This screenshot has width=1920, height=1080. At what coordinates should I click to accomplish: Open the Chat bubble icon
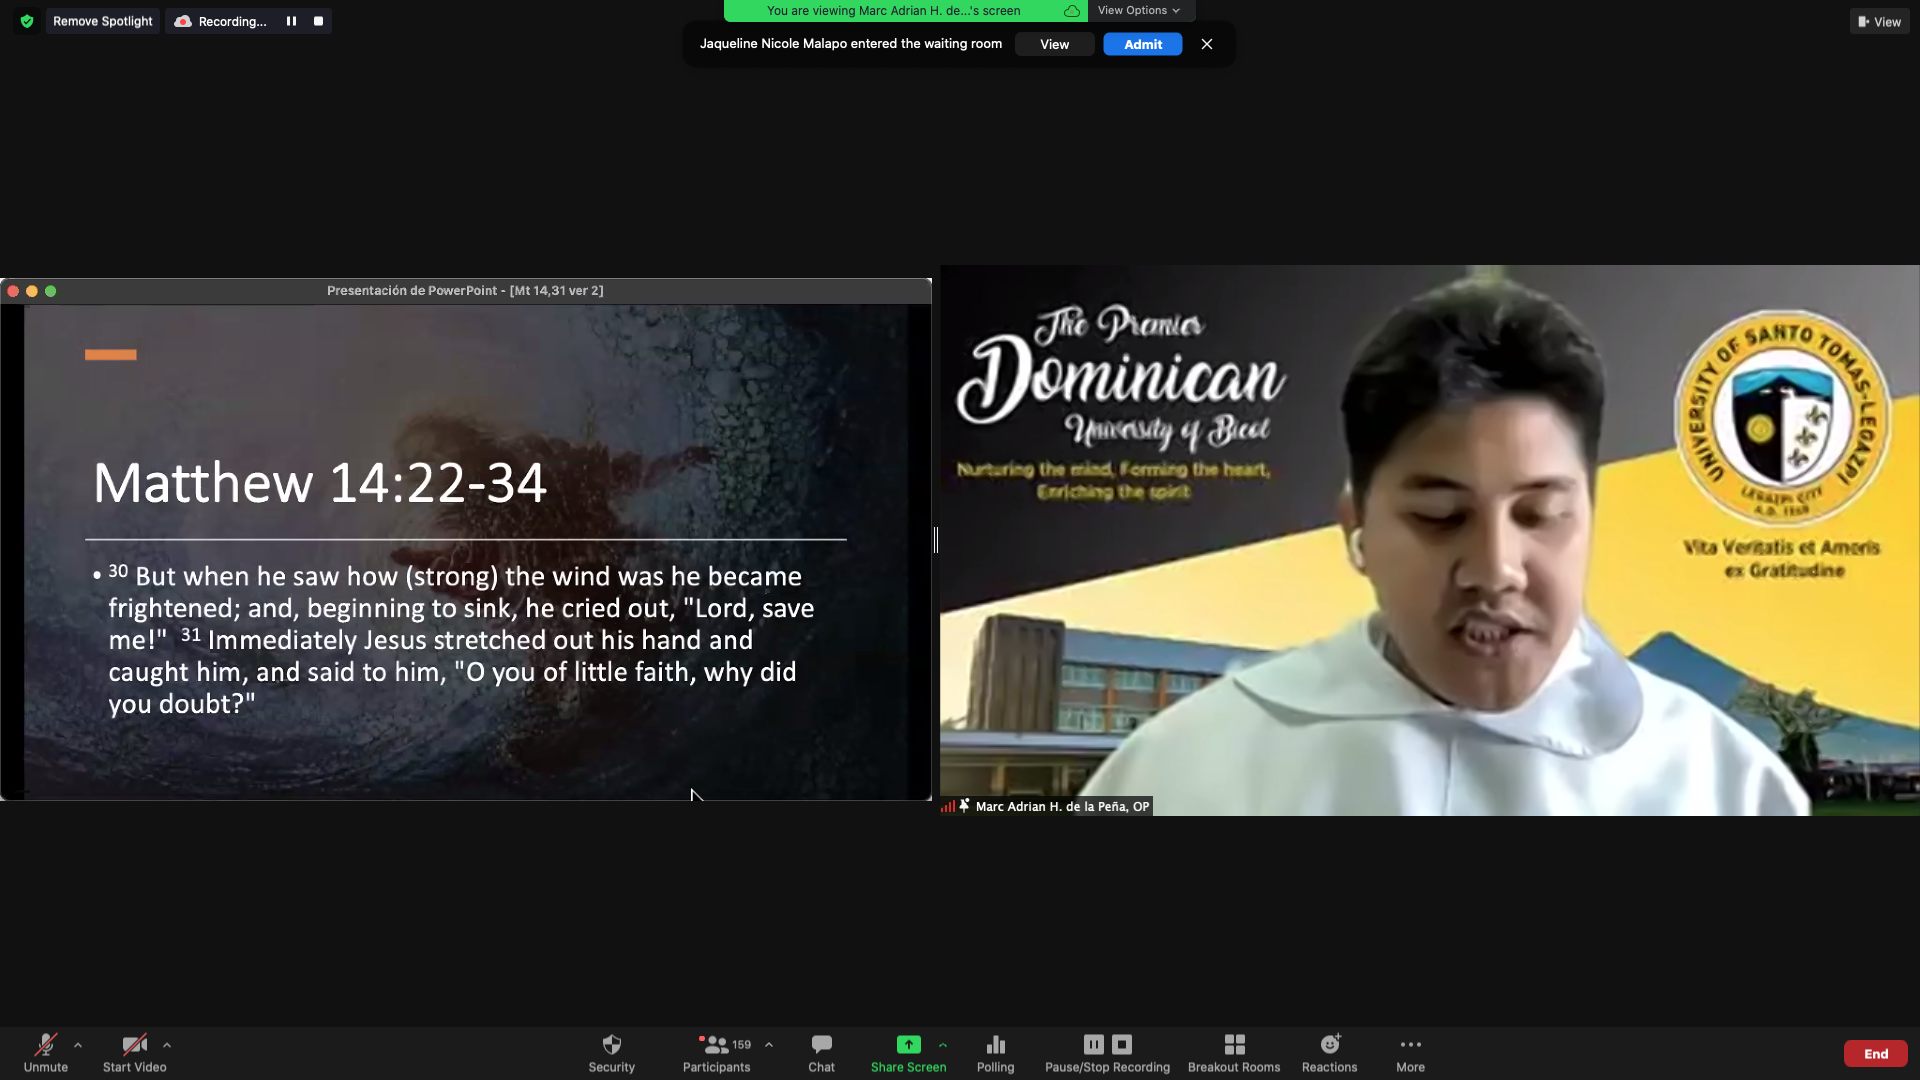coord(821,1046)
